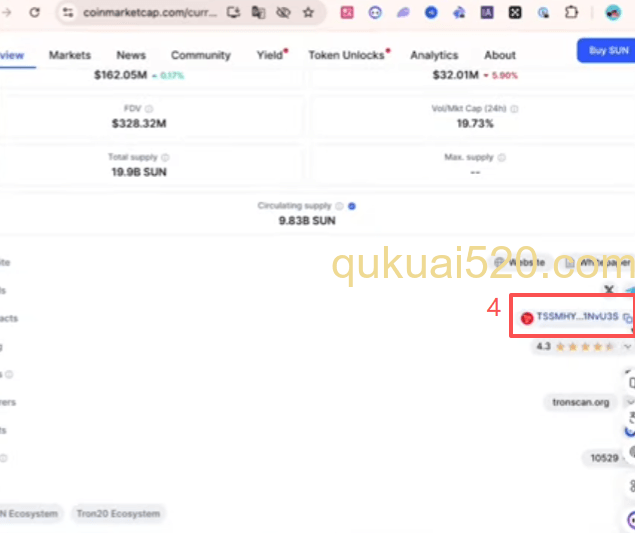Click the install app icon in address bar

(234, 13)
